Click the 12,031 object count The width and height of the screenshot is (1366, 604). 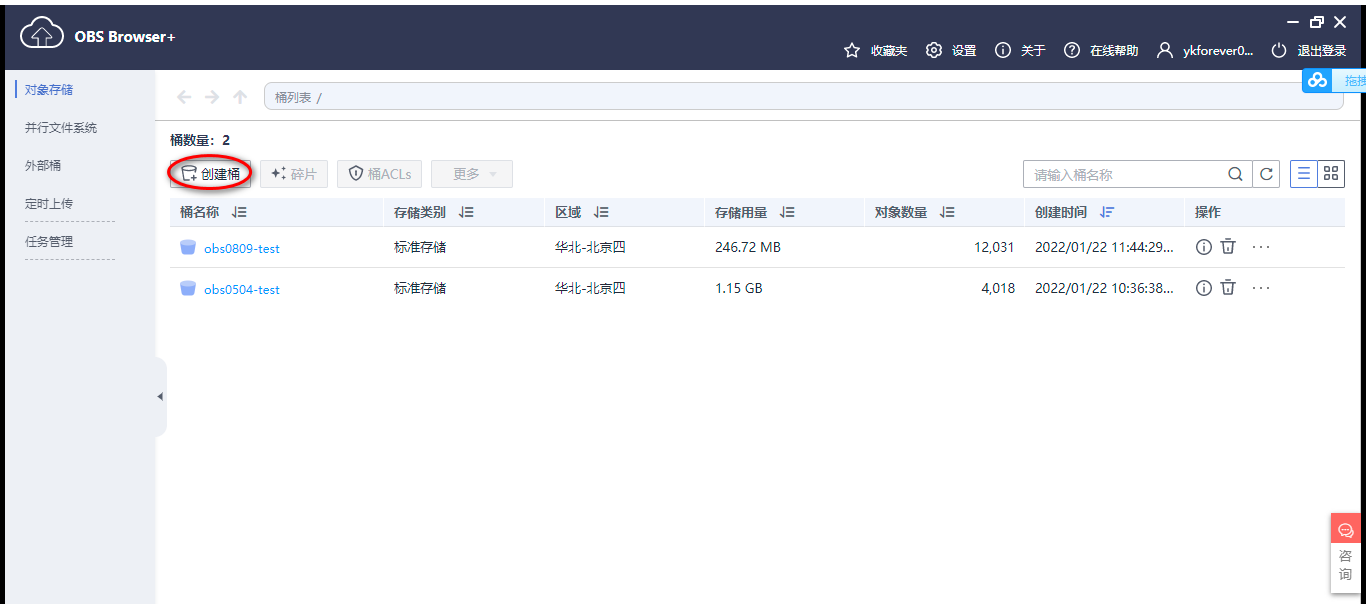994,247
